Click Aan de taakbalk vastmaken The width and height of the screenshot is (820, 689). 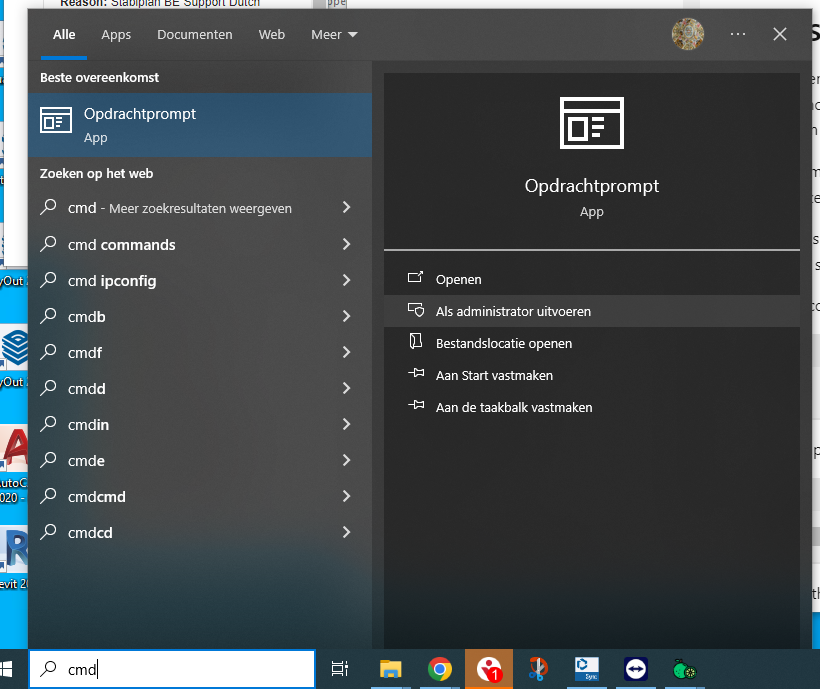click(x=591, y=407)
